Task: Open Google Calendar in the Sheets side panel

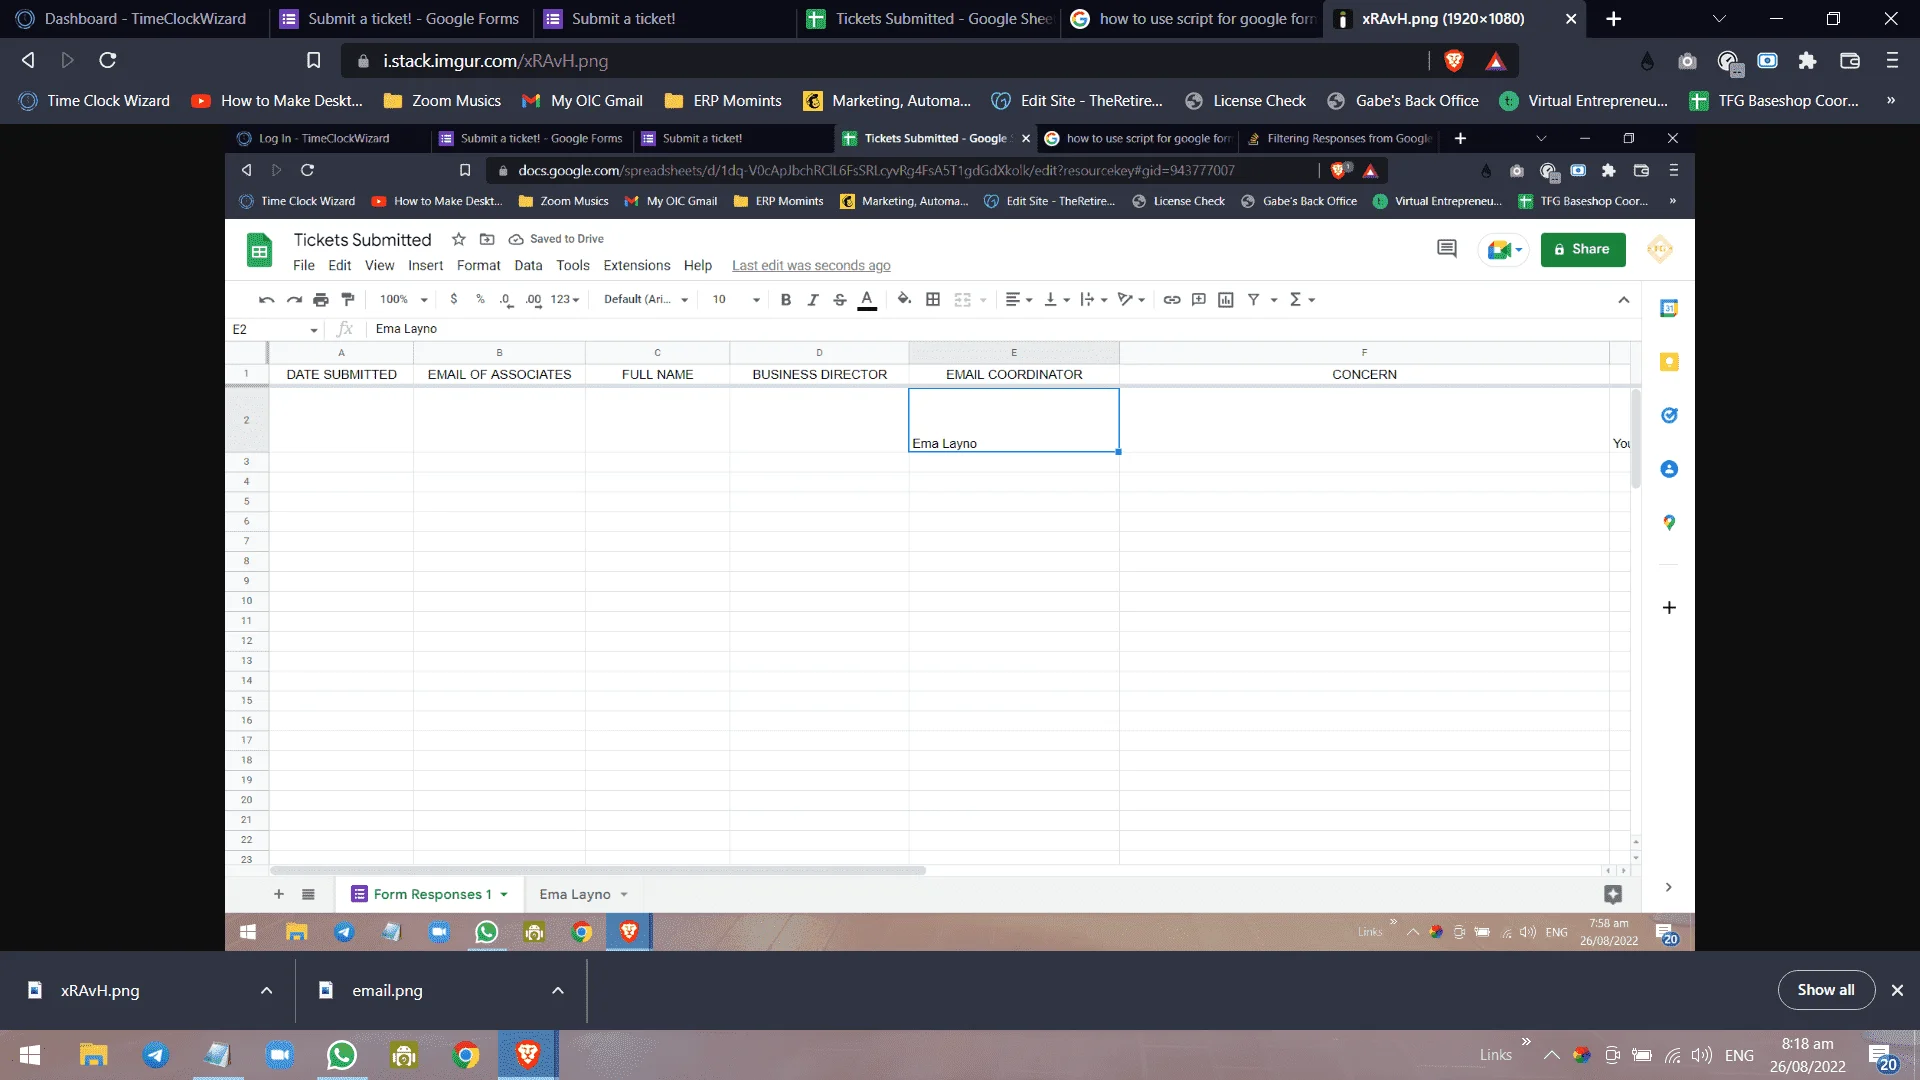Action: click(x=1669, y=309)
